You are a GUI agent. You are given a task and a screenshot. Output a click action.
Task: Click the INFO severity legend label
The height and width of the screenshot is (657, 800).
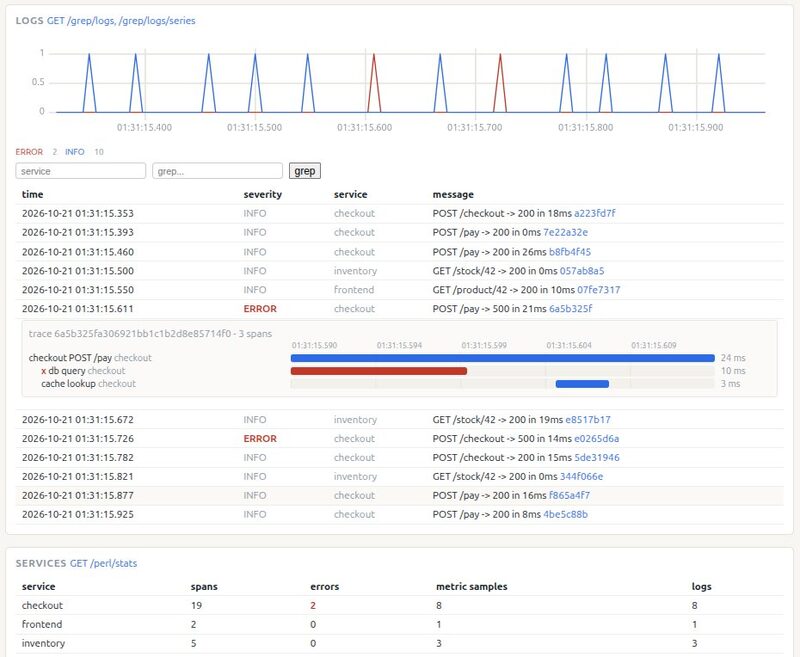(74, 152)
